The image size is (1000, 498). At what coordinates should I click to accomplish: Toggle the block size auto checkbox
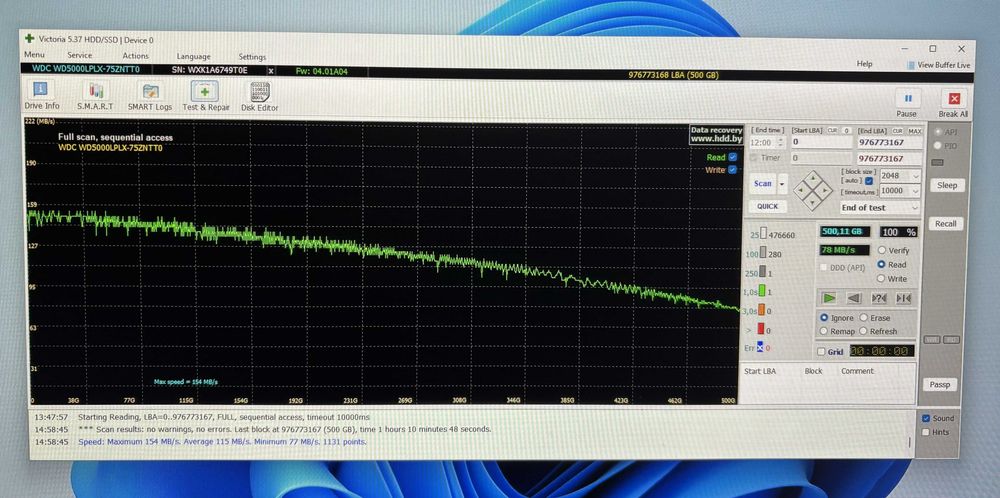(869, 181)
